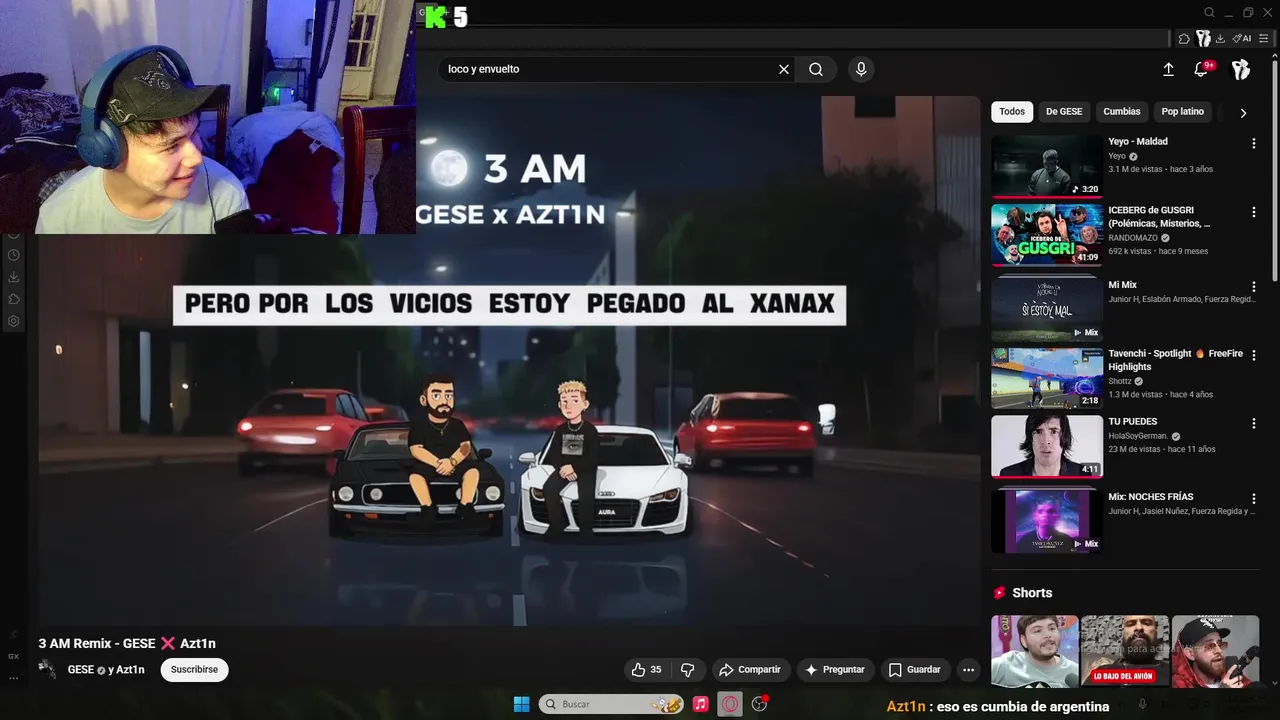Open browser extensions puzzle icon

1185,39
